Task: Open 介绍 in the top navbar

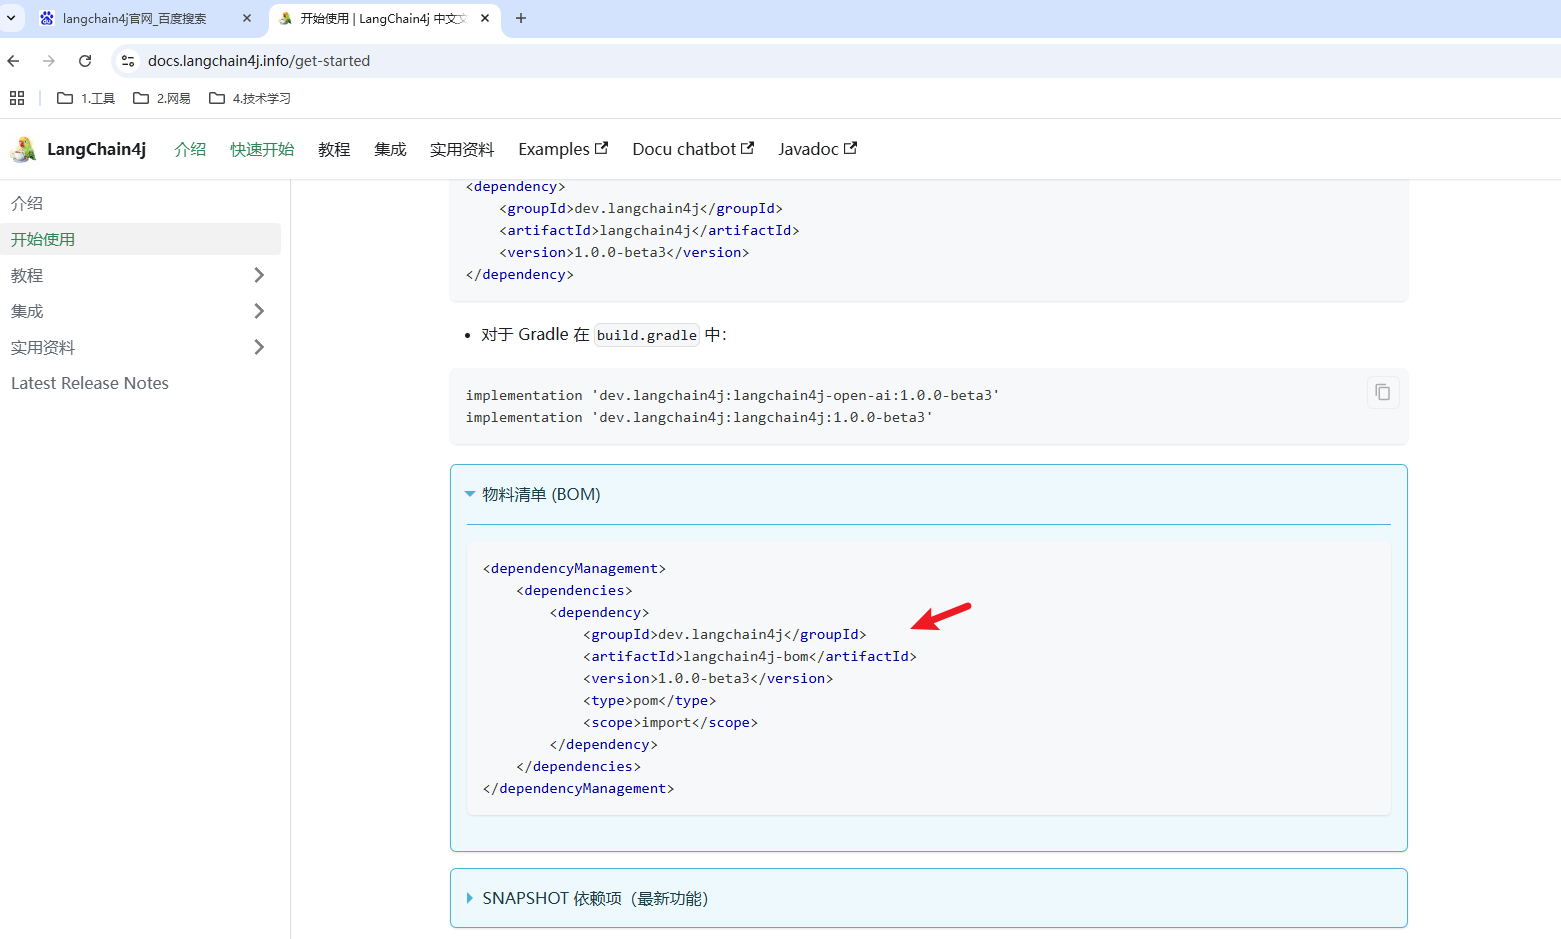Action: 190,149
